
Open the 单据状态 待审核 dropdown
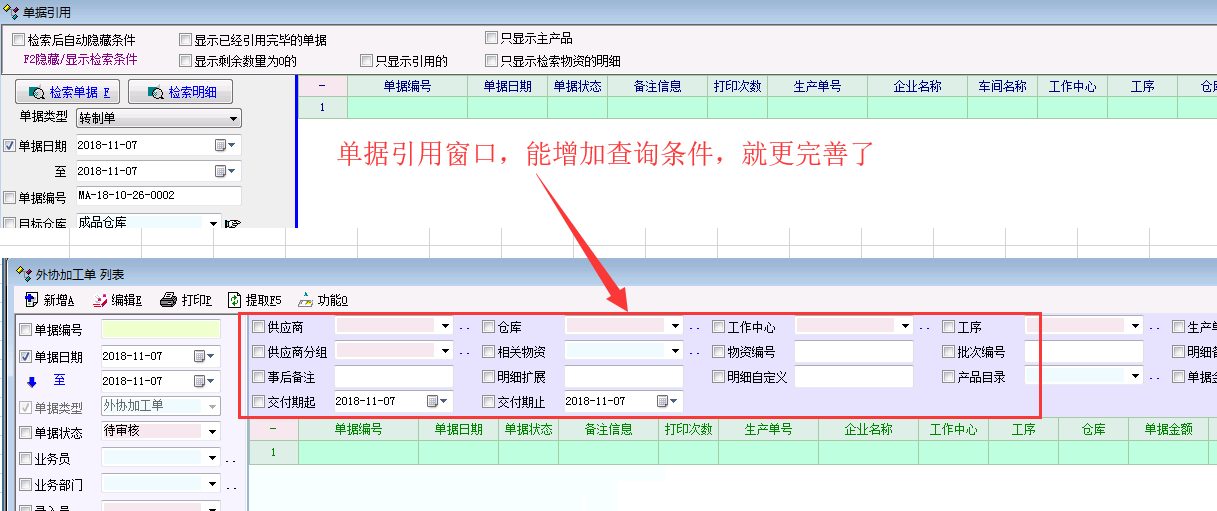click(211, 431)
